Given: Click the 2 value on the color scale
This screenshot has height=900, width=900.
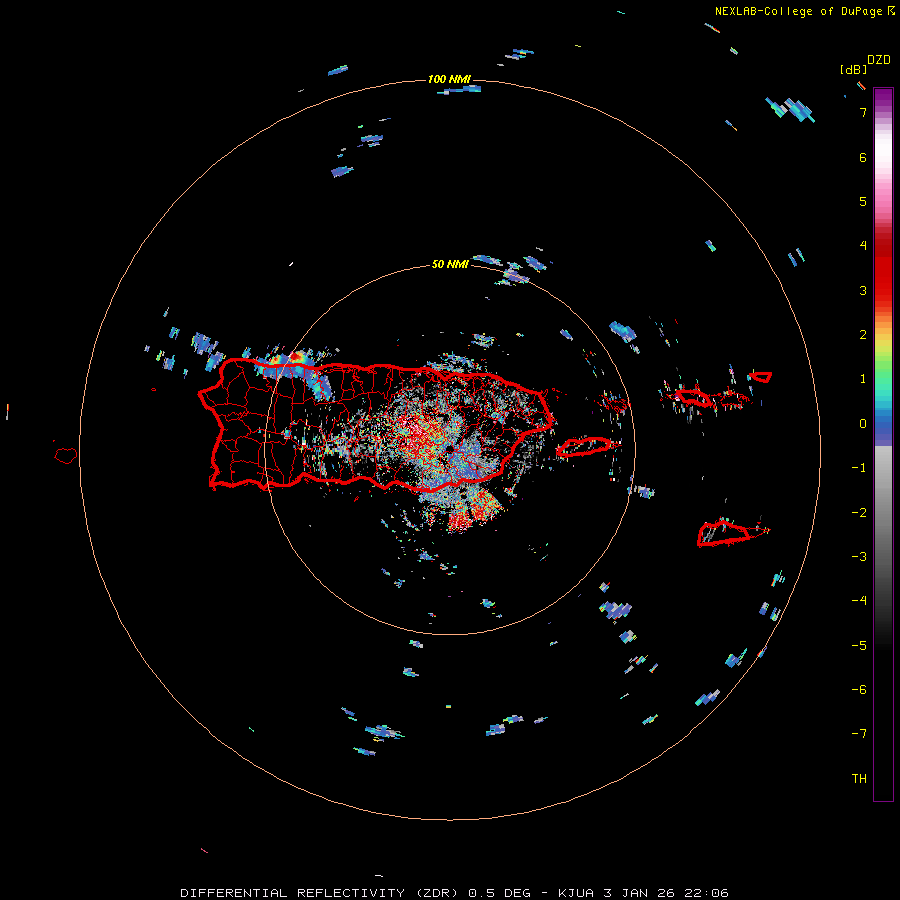Looking at the screenshot, I should pyautogui.click(x=863, y=335).
